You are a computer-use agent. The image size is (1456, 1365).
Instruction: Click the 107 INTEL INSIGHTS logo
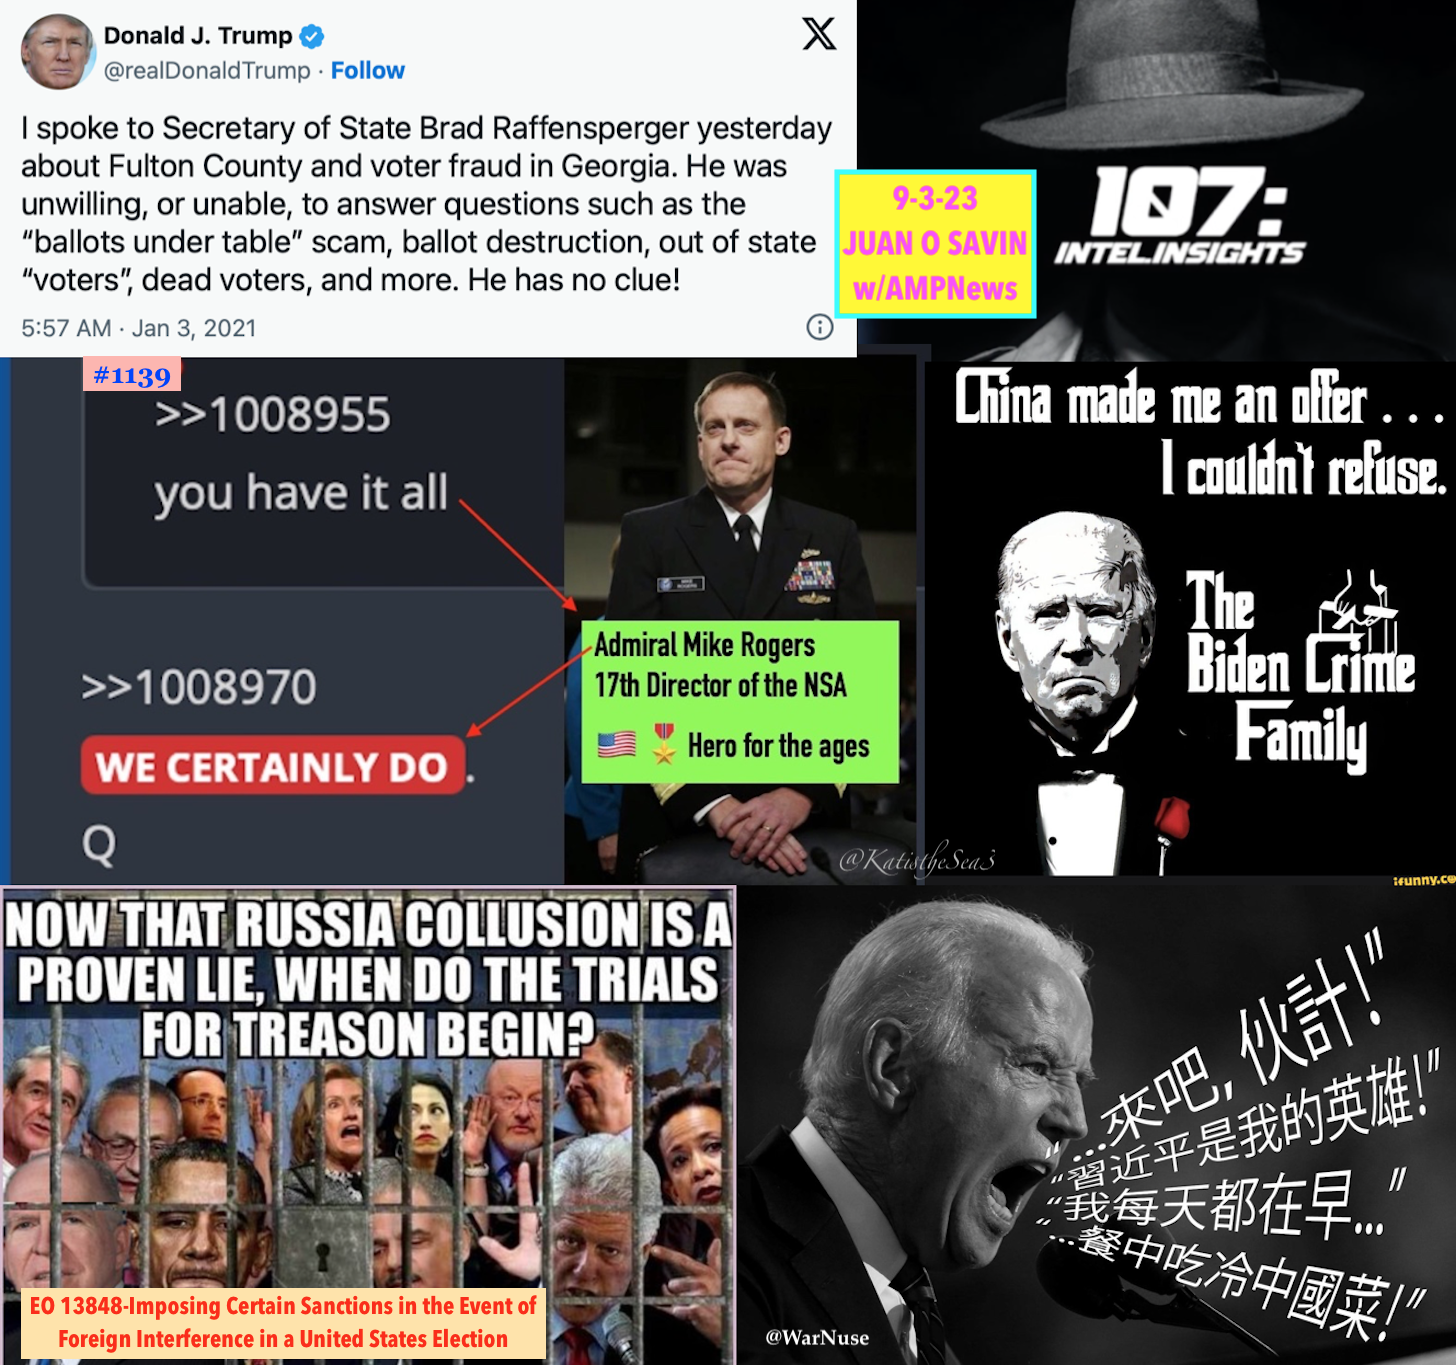1180,216
